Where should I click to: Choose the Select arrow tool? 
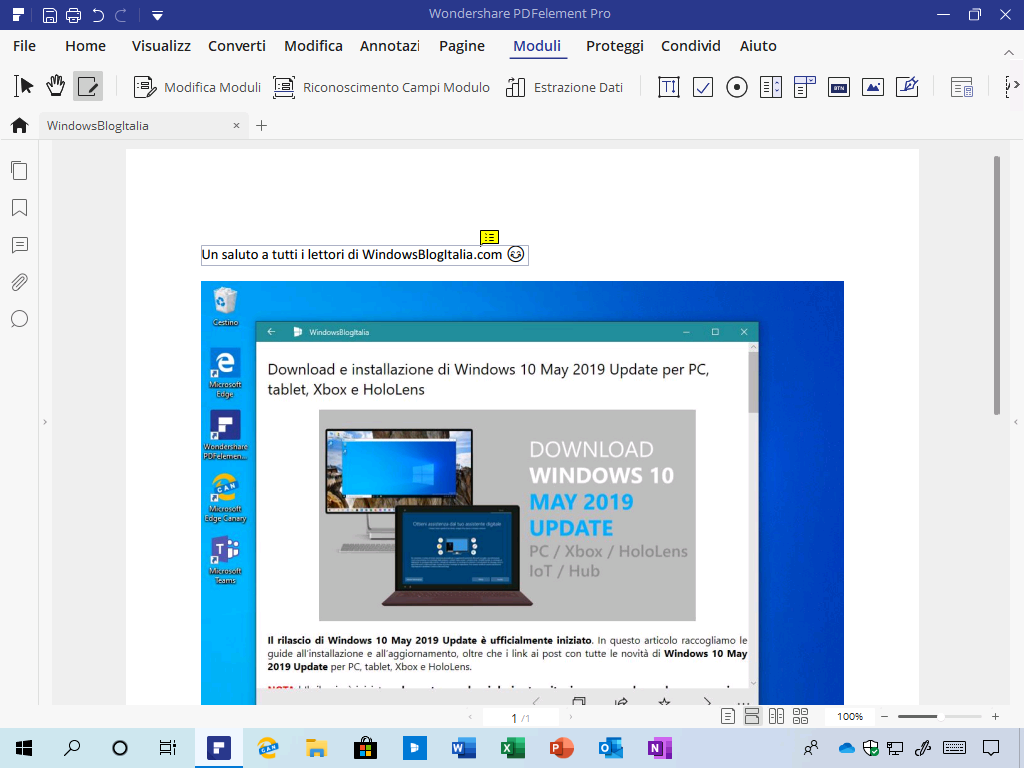point(23,86)
